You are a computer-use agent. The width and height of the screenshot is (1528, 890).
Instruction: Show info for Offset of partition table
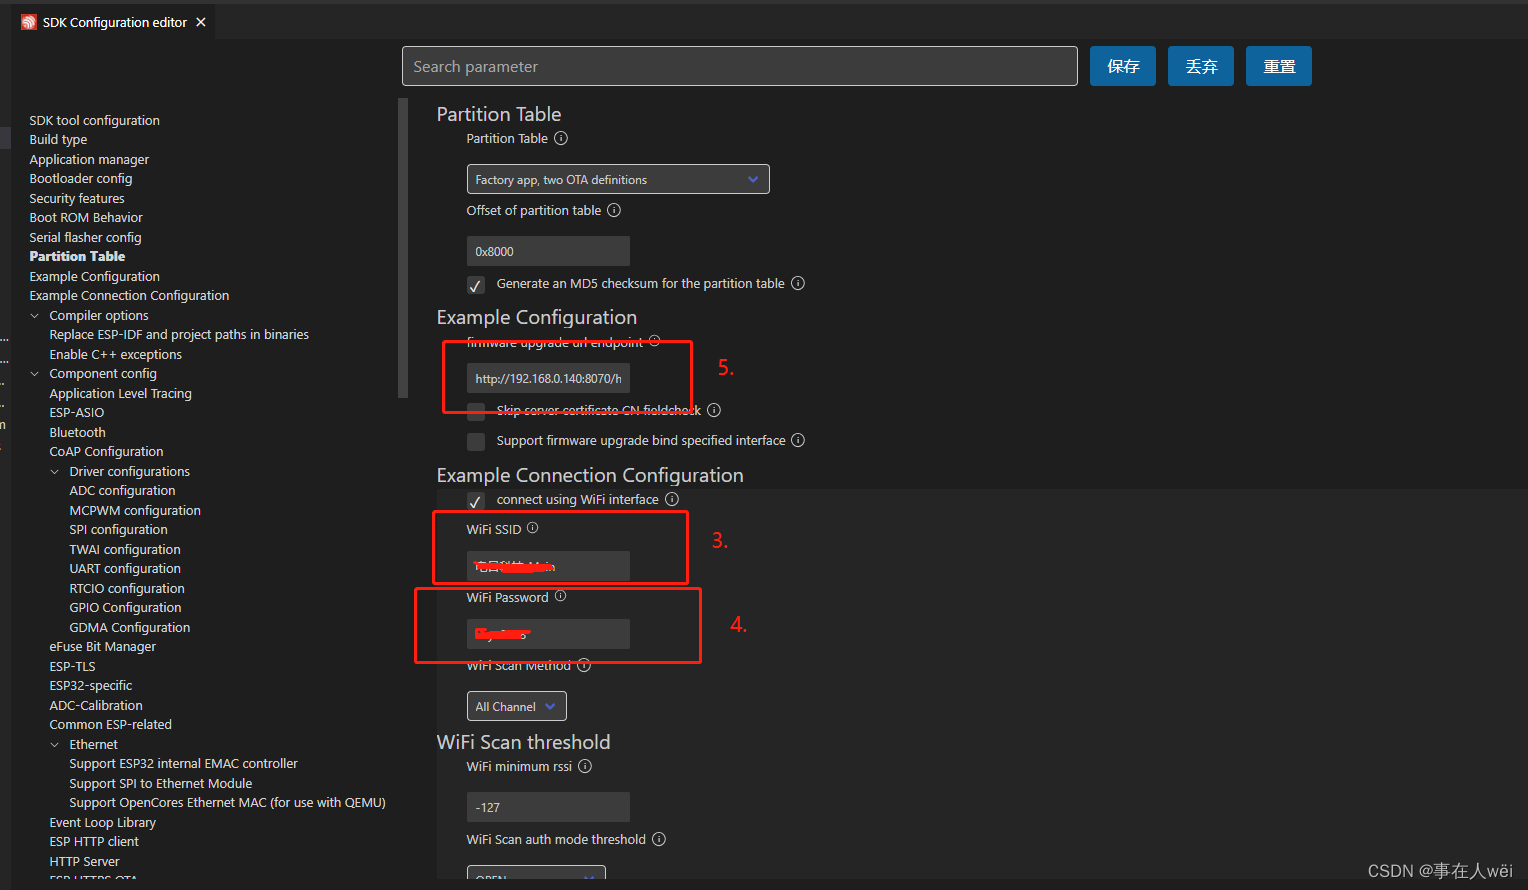click(614, 210)
